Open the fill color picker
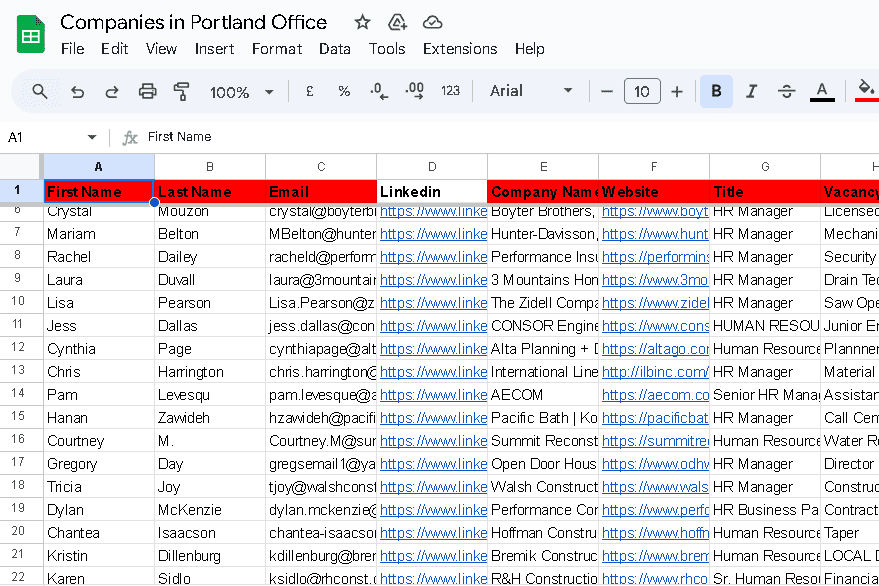Image resolution: width=879 pixels, height=586 pixels. pyautogui.click(x=866, y=91)
